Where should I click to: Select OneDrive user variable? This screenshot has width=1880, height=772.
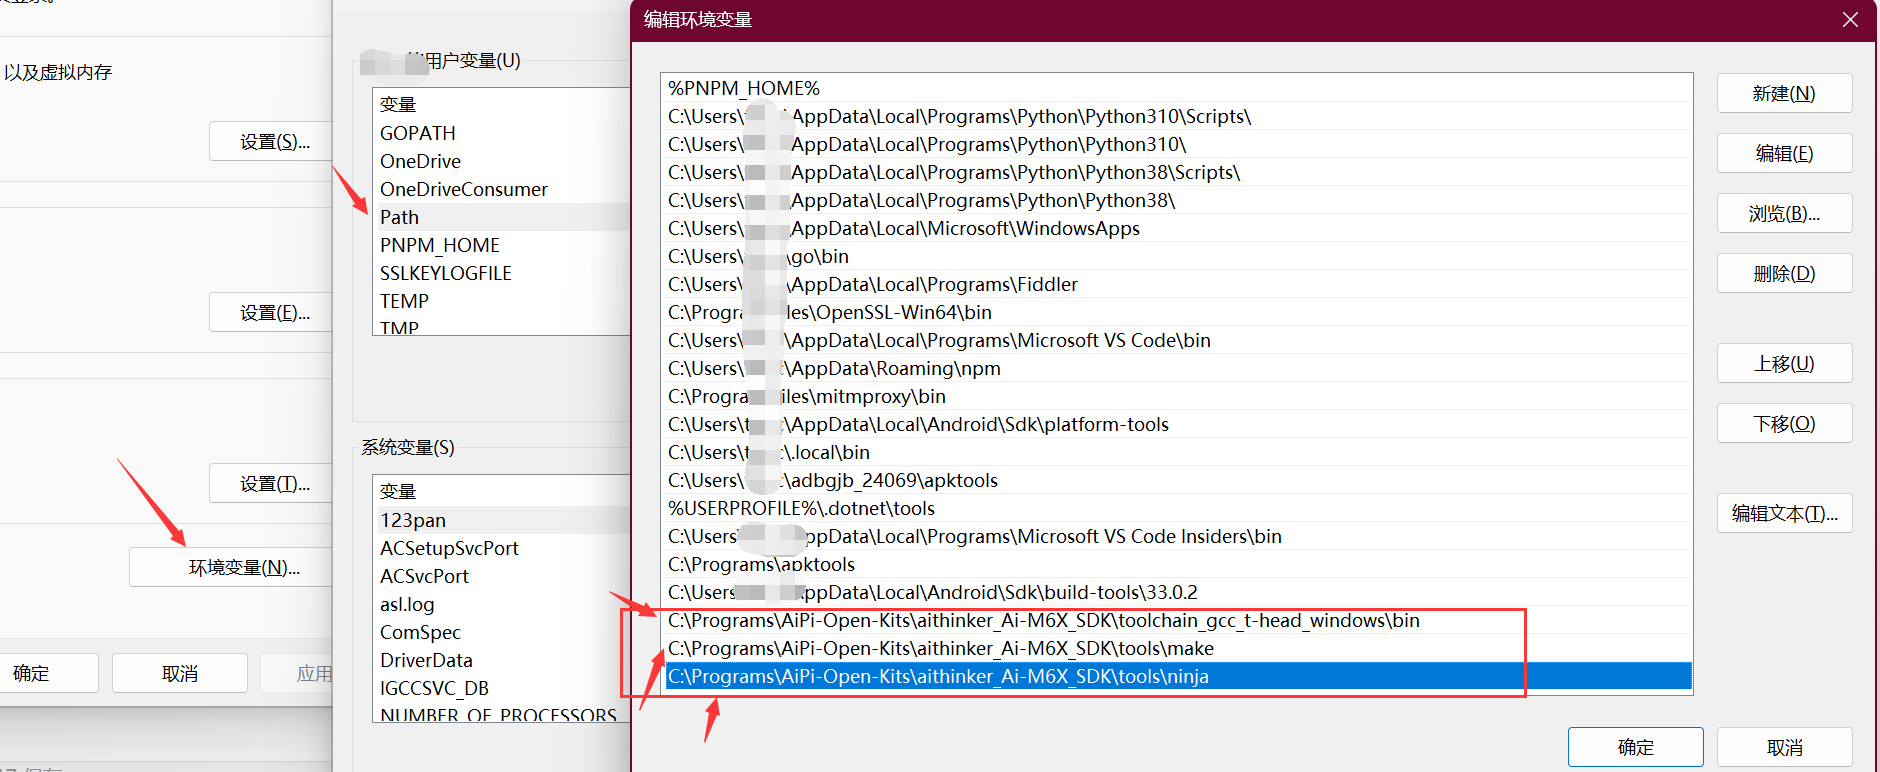[502, 161]
